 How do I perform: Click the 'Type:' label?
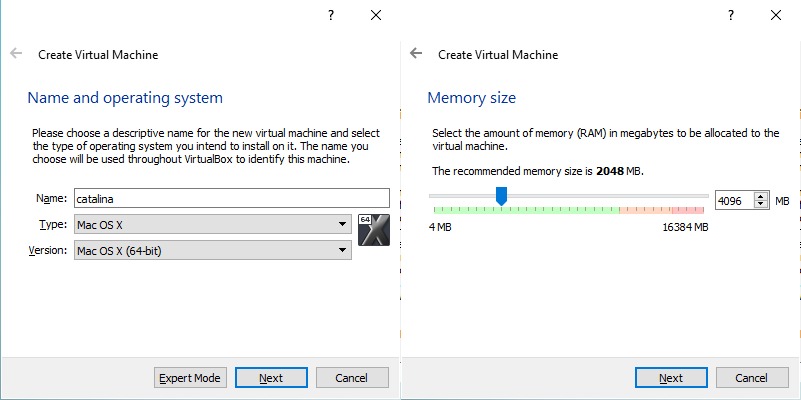tap(53, 224)
